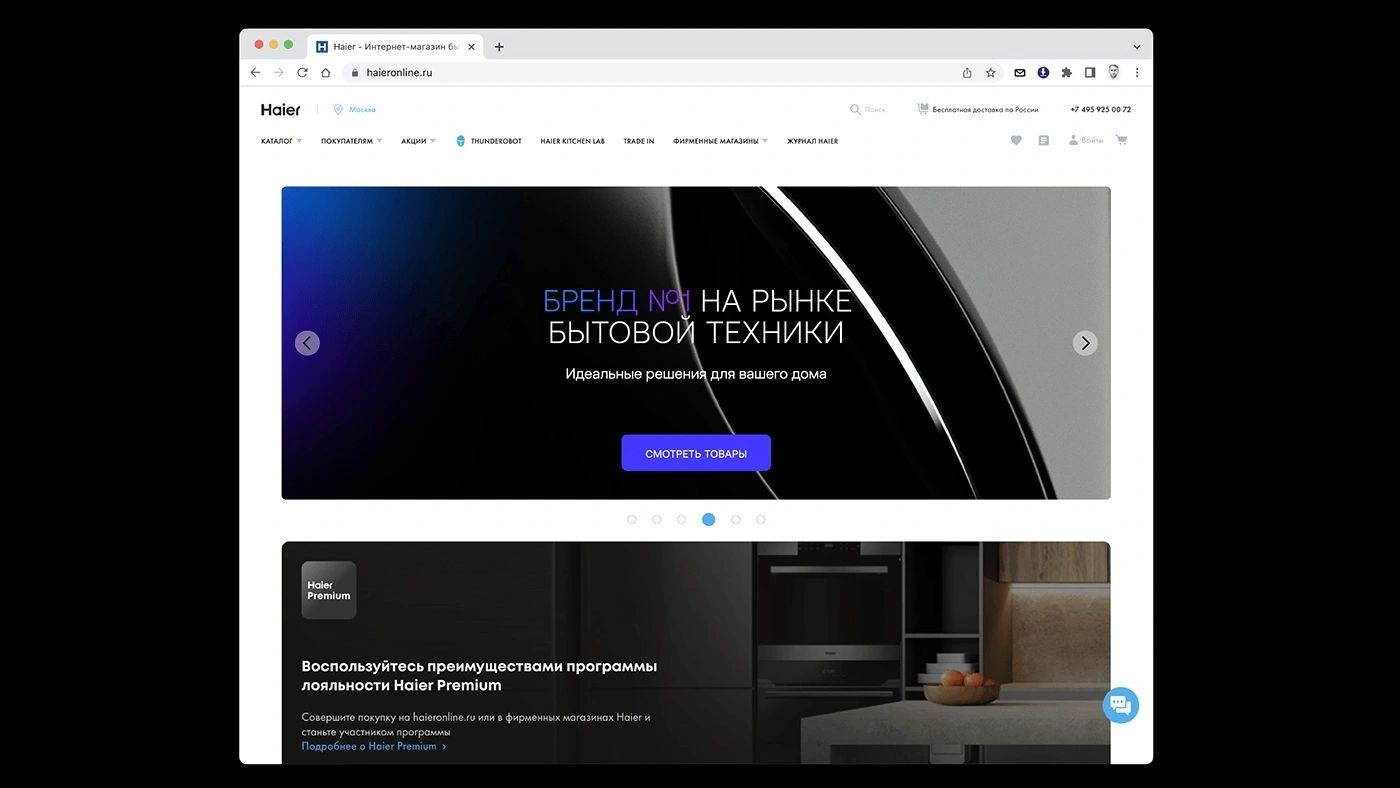The image size is (1400, 788).
Task: Open the shopping cart
Action: [1121, 140]
